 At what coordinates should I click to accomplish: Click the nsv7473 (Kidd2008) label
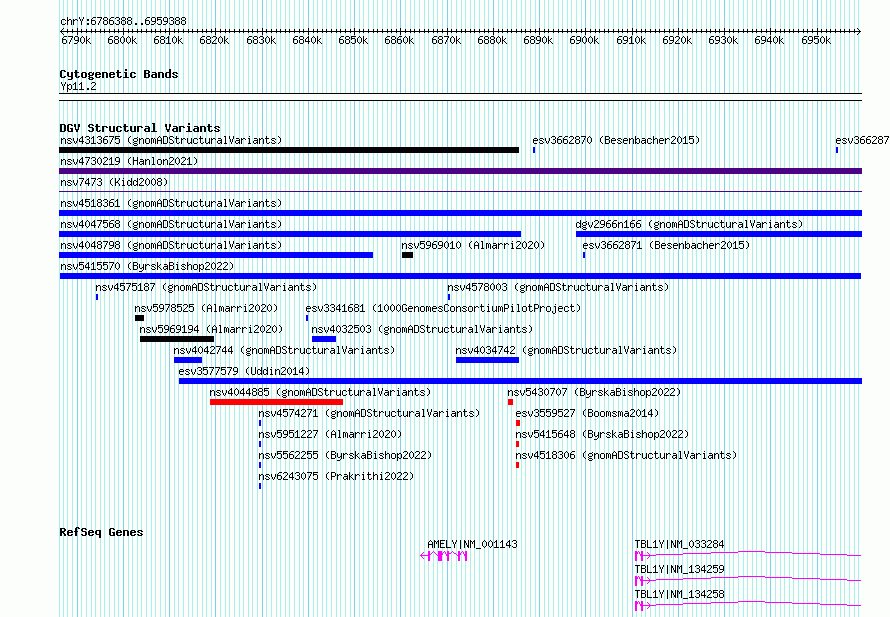(114, 182)
